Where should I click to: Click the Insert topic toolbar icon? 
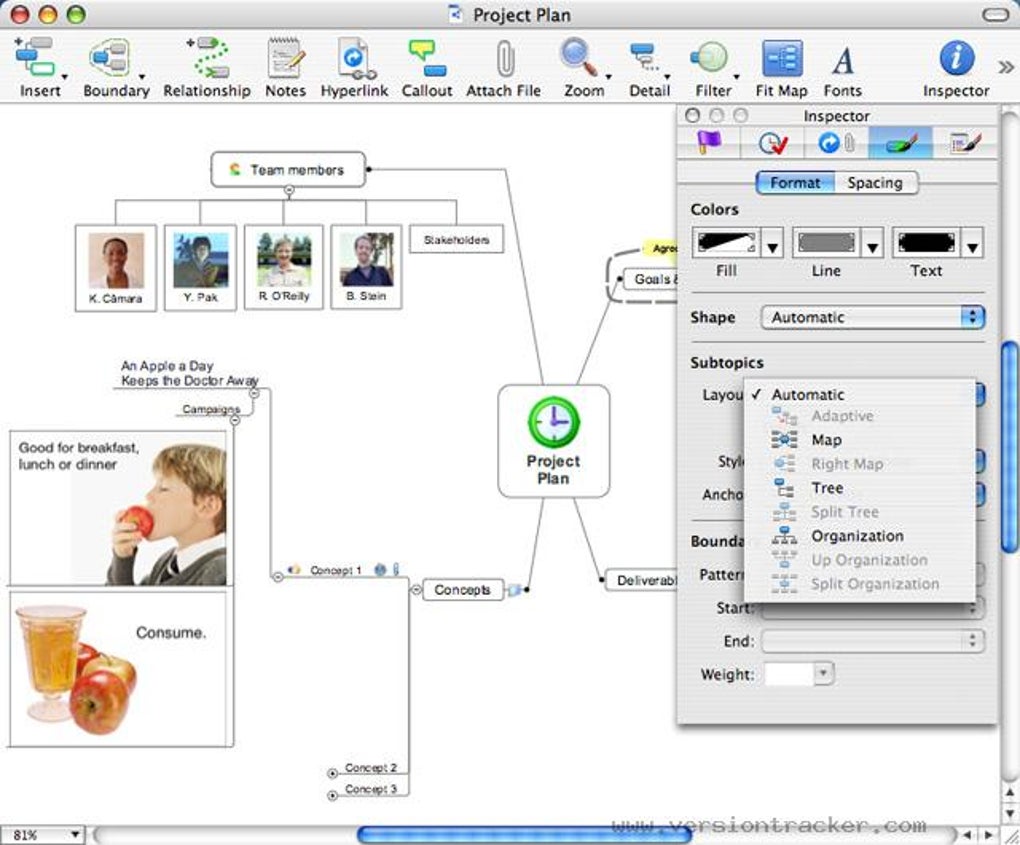pyautogui.click(x=35, y=57)
